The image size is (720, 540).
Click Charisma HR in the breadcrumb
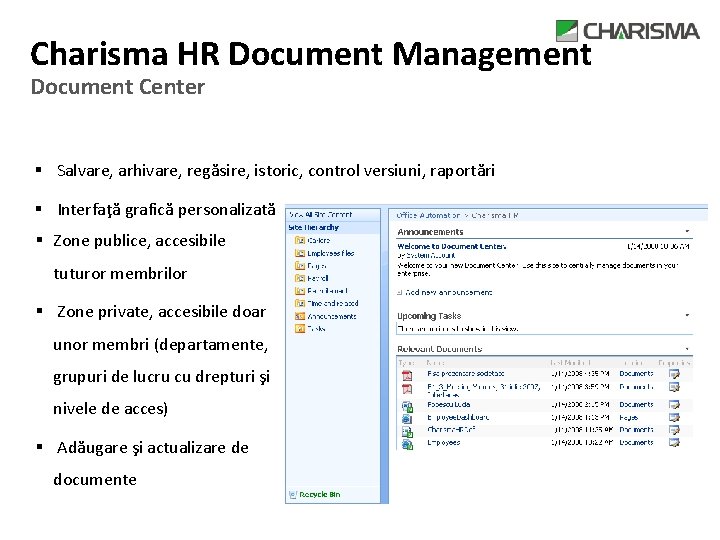[495, 215]
